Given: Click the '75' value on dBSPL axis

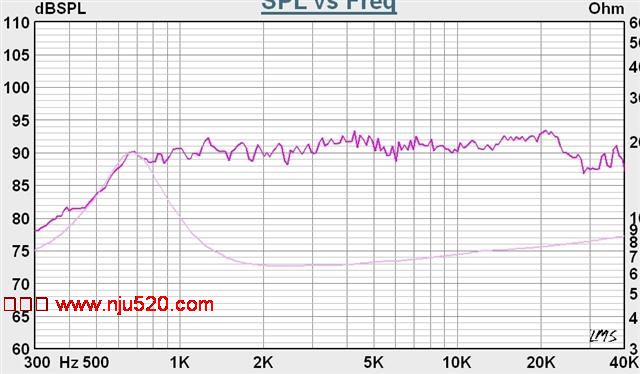Looking at the screenshot, I should click(x=21, y=251).
